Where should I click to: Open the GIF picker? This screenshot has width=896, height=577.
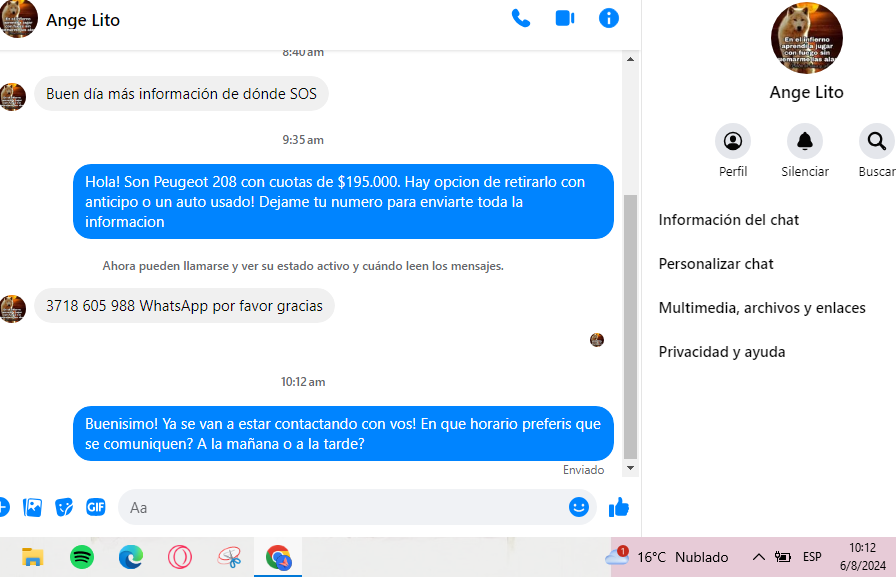[x=95, y=507]
